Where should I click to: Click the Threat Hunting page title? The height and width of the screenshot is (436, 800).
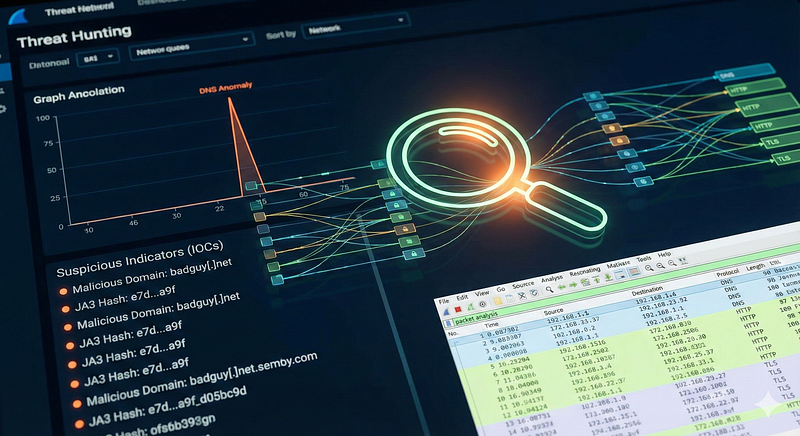[74, 36]
